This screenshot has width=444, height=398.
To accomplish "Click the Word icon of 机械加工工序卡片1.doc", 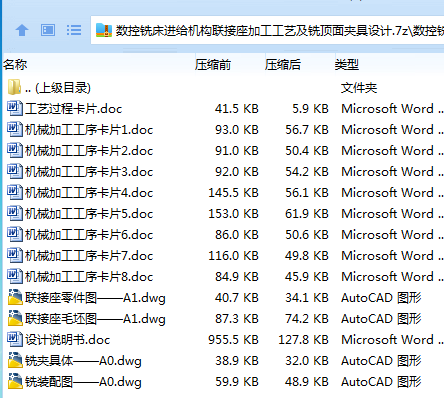I will (x=15, y=129).
